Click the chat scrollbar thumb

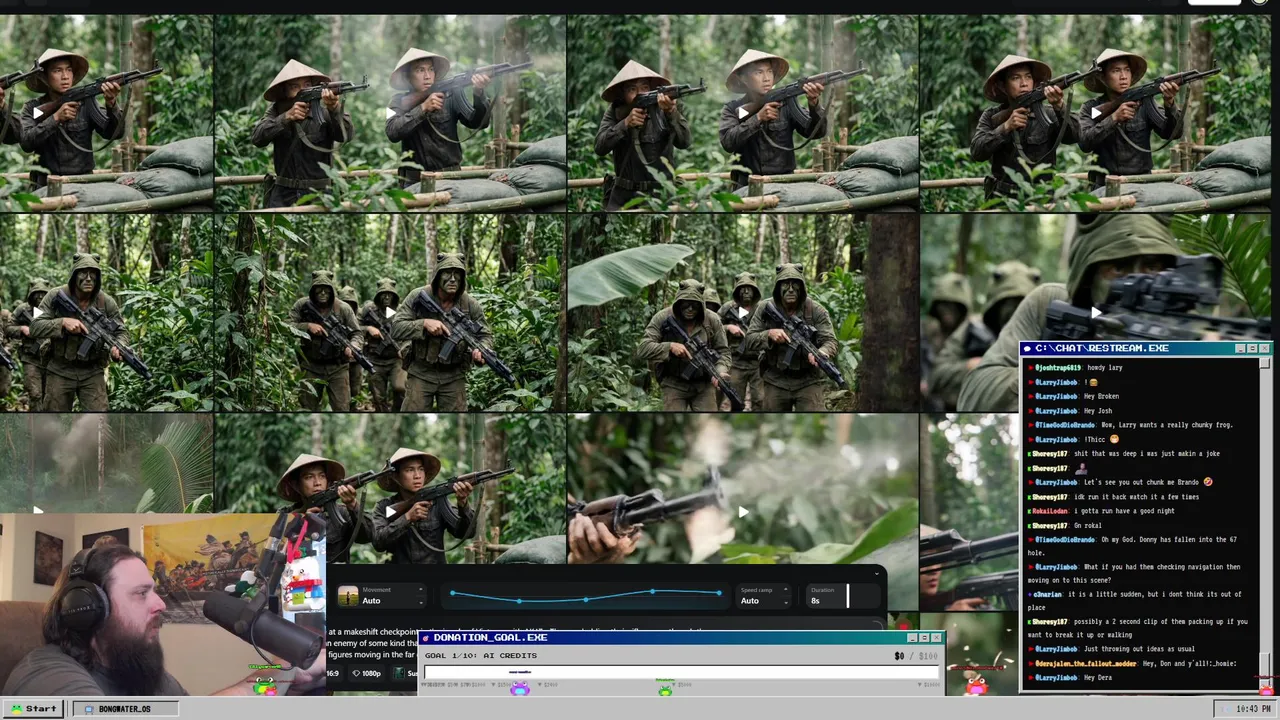(x=1264, y=664)
